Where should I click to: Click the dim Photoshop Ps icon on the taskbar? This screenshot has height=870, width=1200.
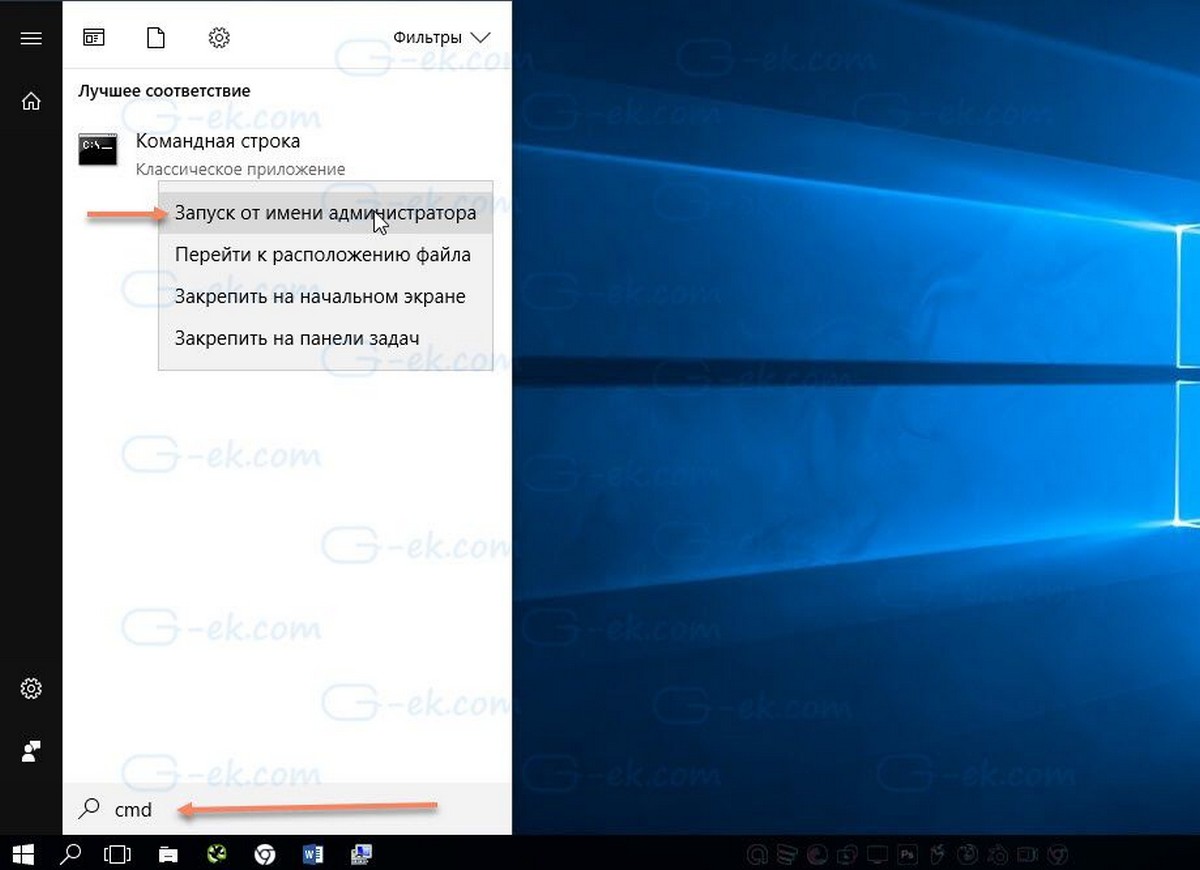coord(908,855)
